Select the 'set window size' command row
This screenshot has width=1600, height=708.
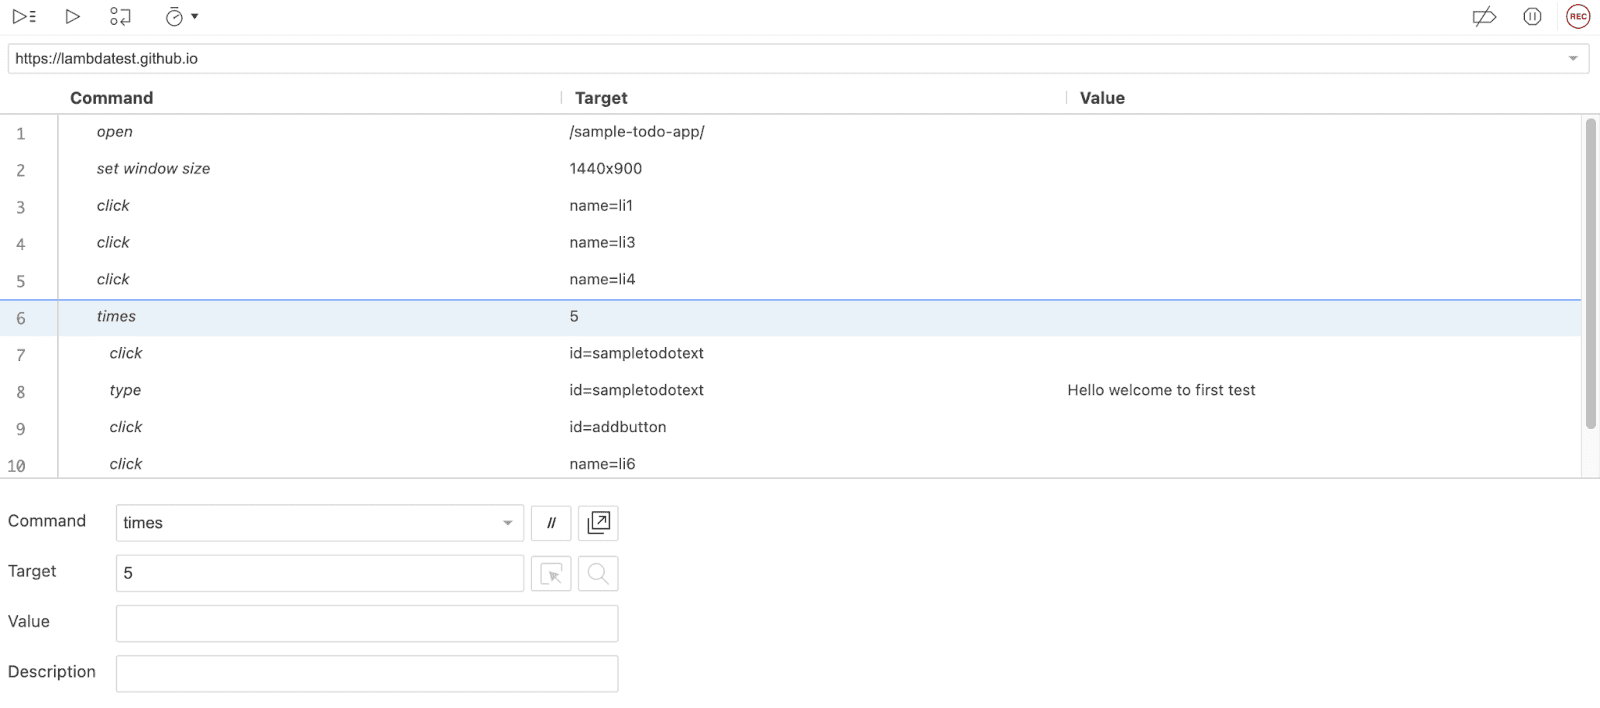tap(400, 169)
